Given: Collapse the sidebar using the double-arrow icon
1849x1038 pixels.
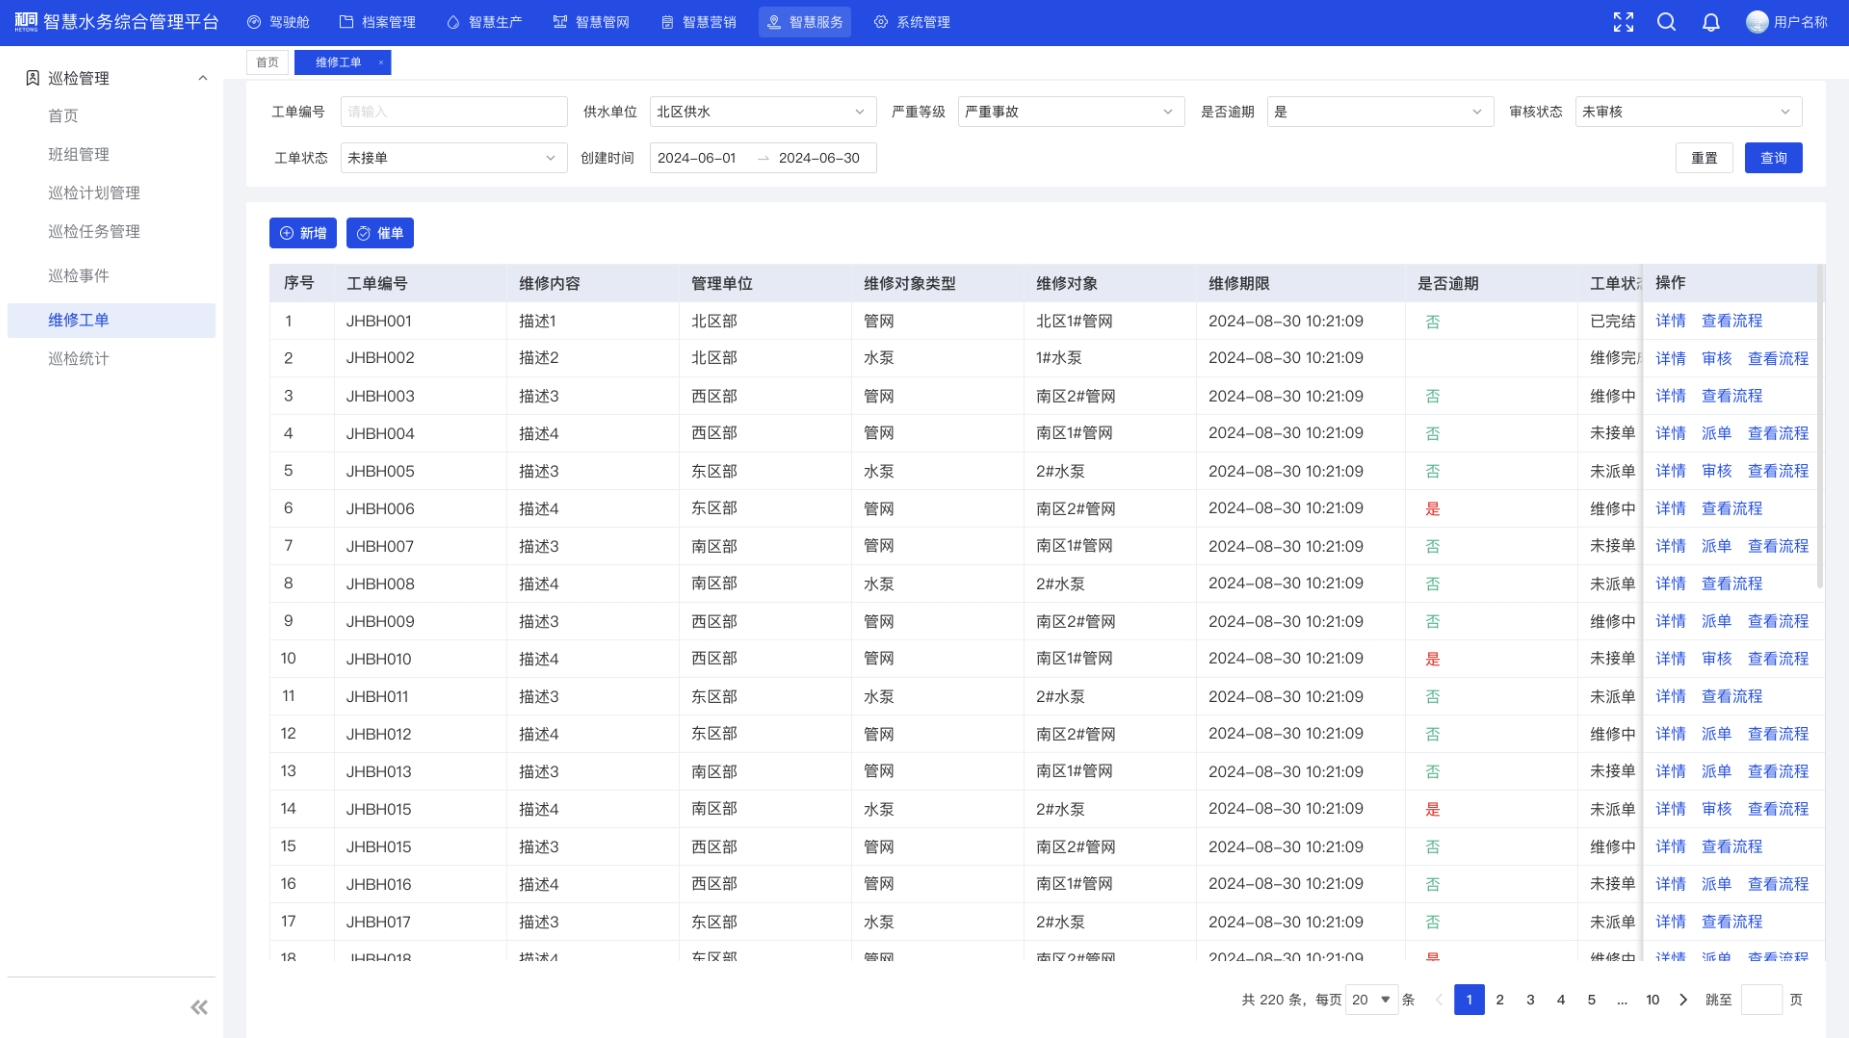Looking at the screenshot, I should coord(198,1007).
